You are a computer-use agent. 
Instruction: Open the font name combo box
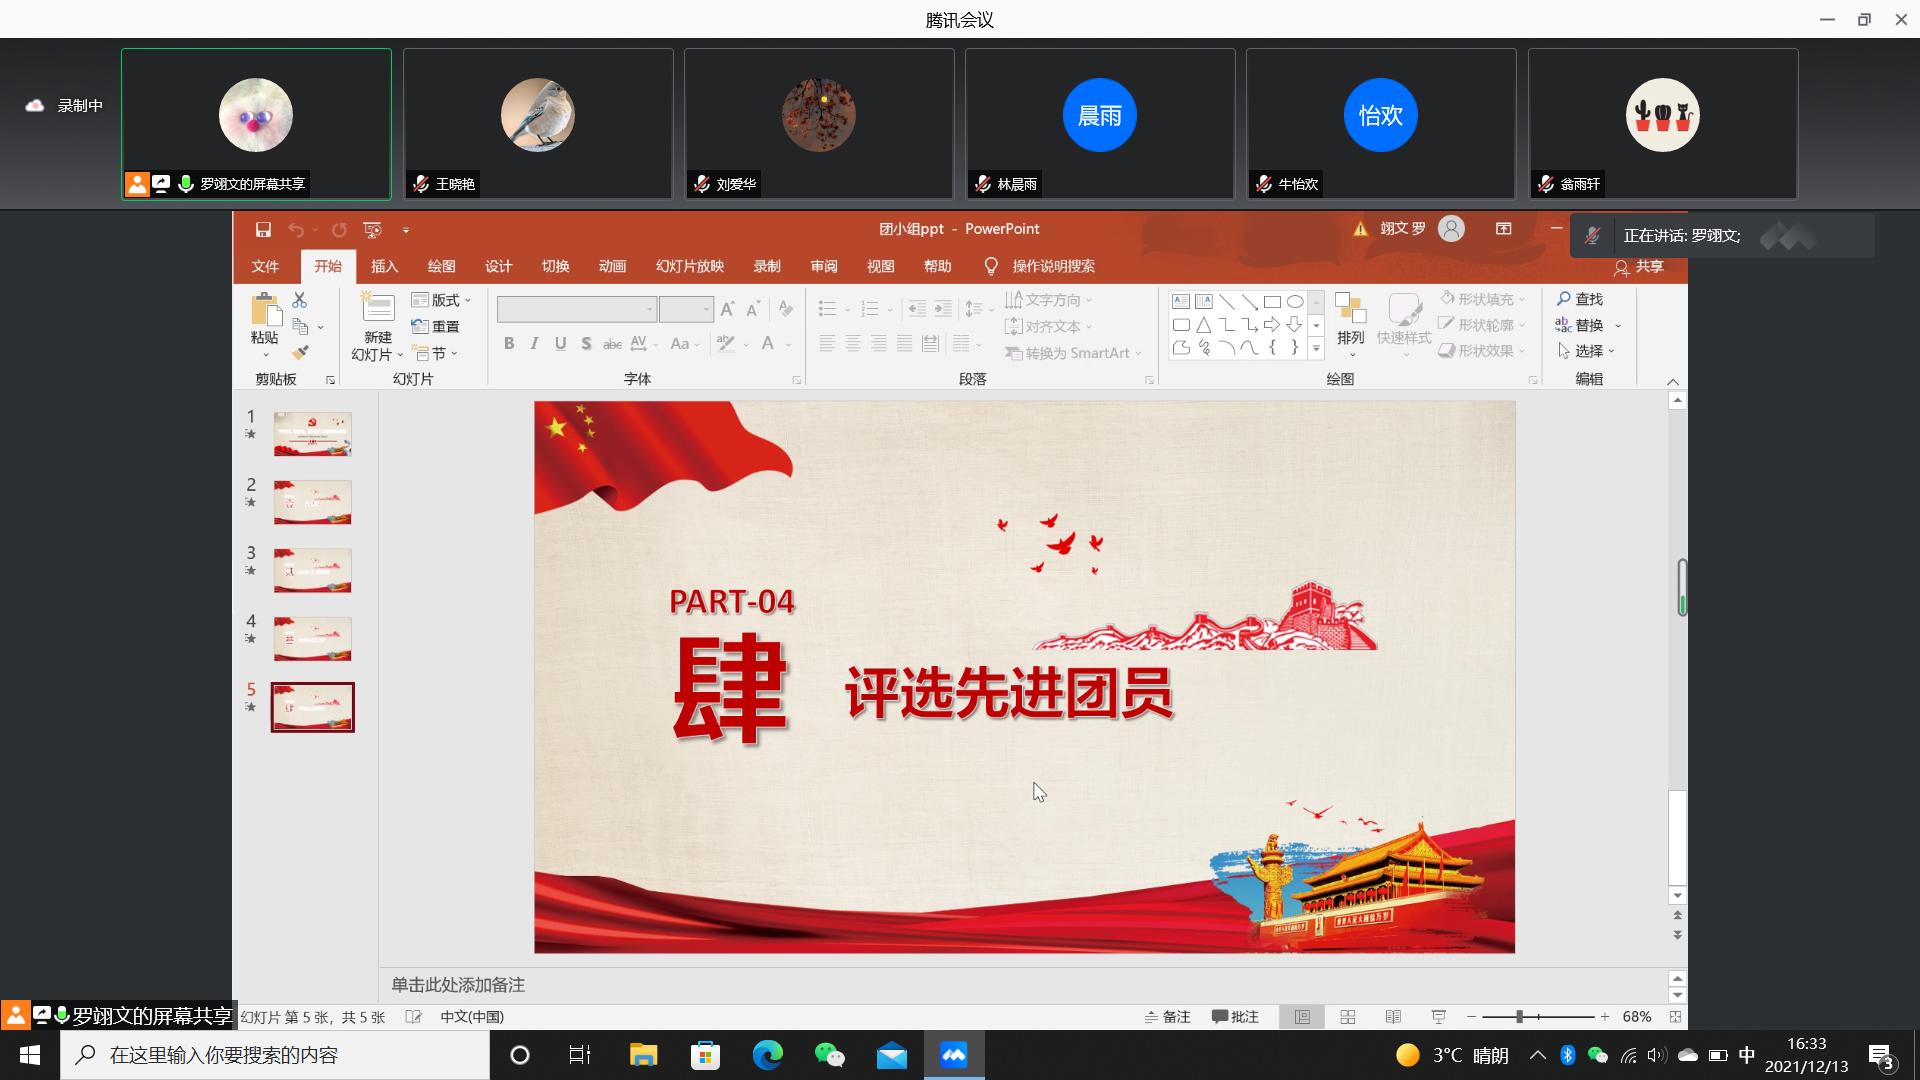tap(577, 309)
